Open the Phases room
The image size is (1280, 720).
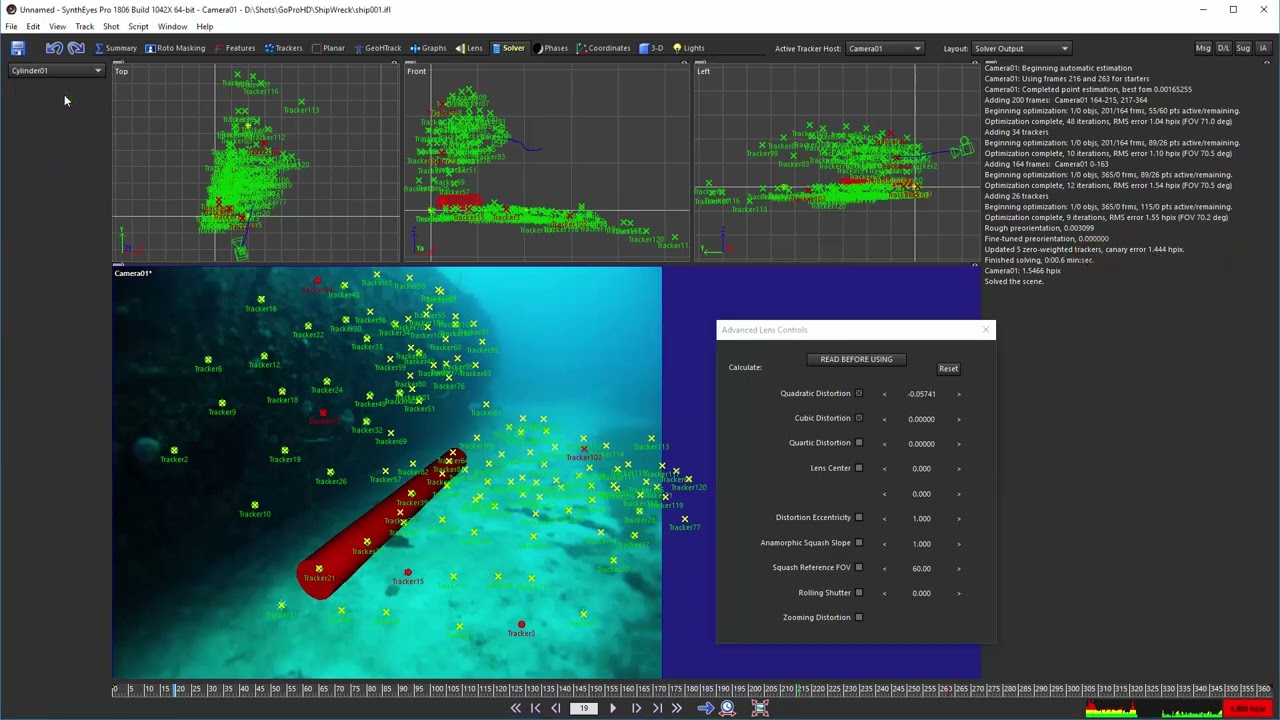(550, 48)
